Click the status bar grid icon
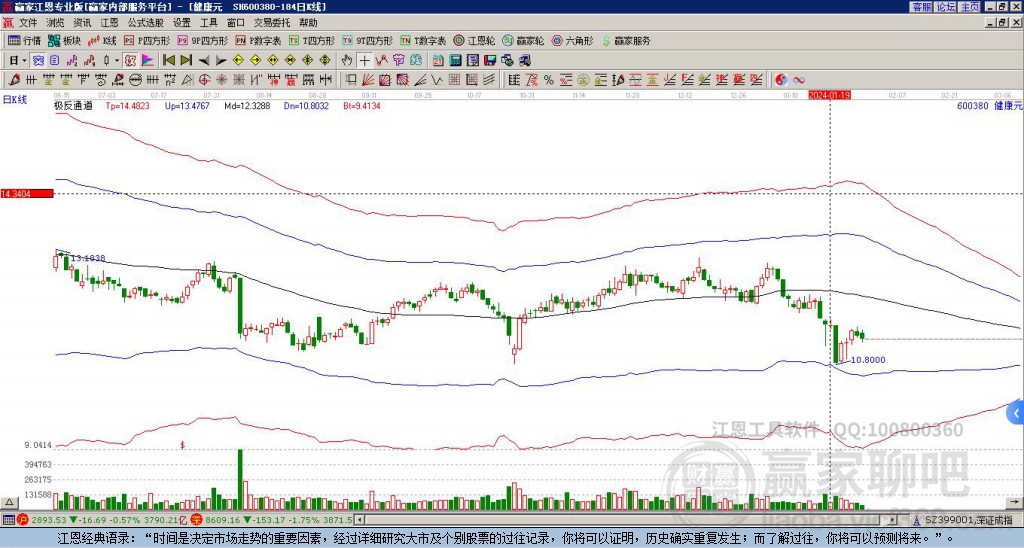The height and width of the screenshot is (548, 1024). click(x=8, y=520)
